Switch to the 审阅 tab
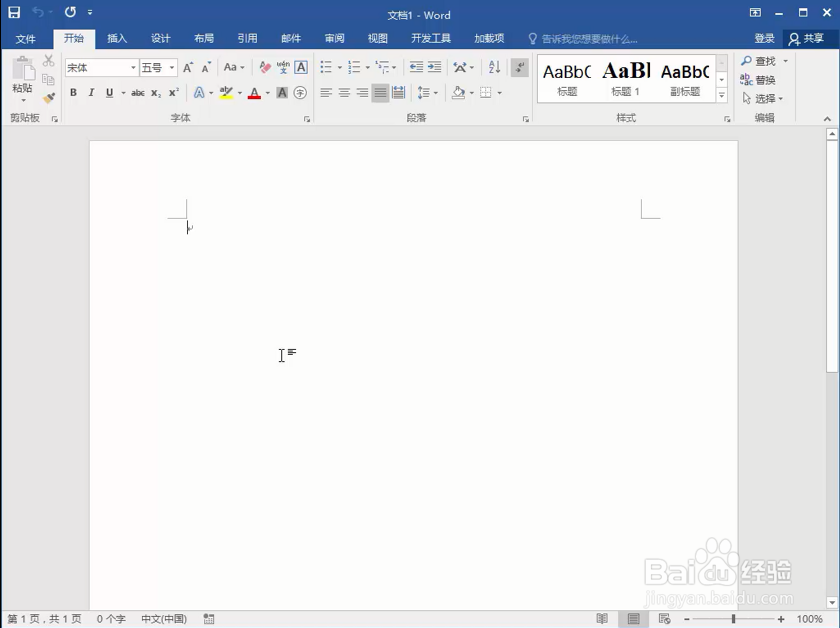Image resolution: width=840 pixels, height=628 pixels. [x=334, y=39]
